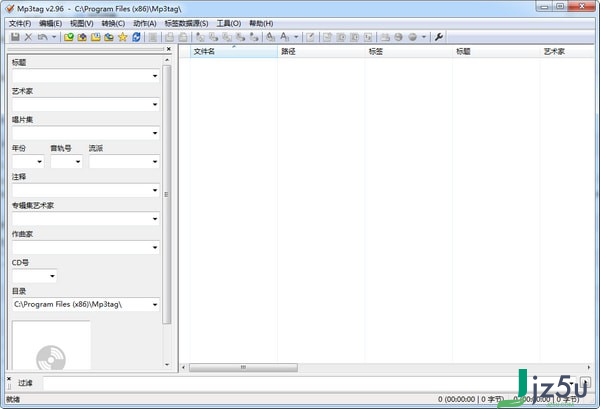The image size is (600, 409).
Task: Click the Select all files icon
Action: 153,37
